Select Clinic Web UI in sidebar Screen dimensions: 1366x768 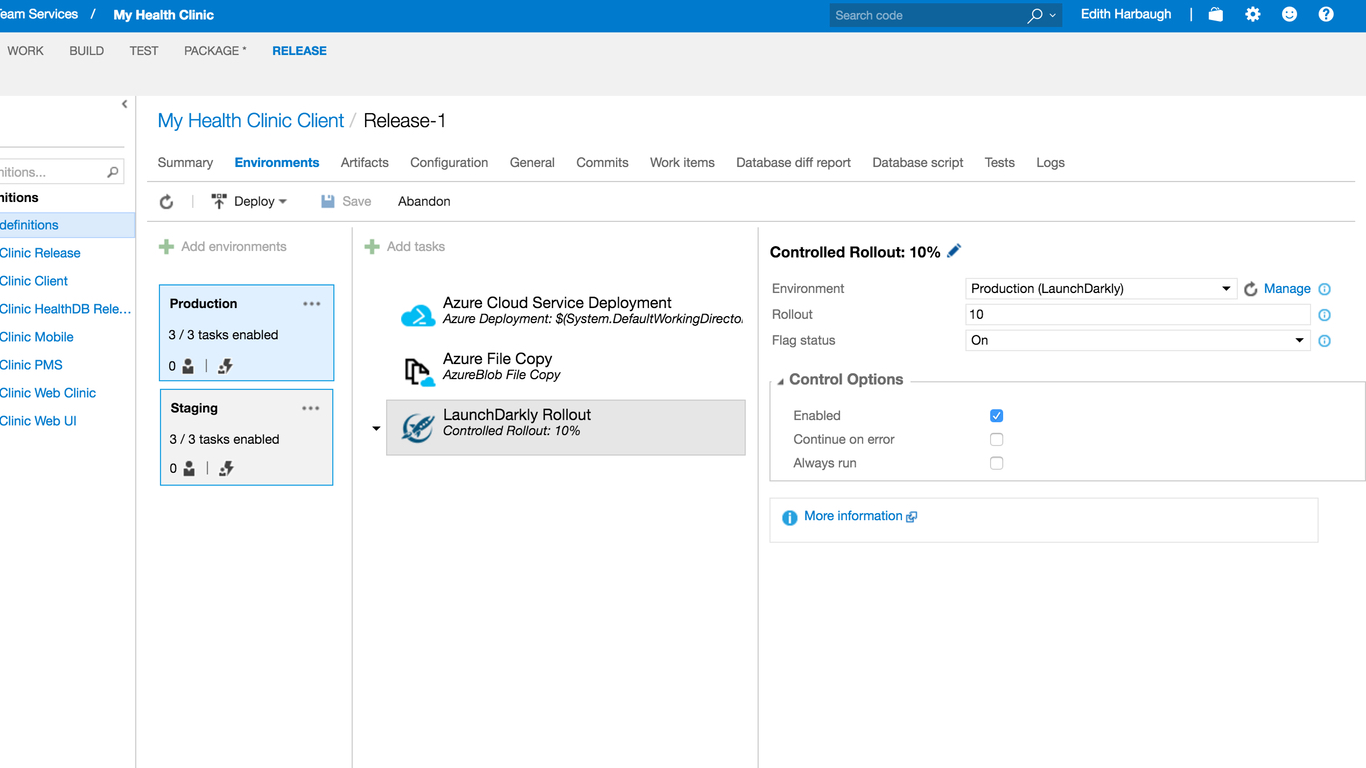38,421
